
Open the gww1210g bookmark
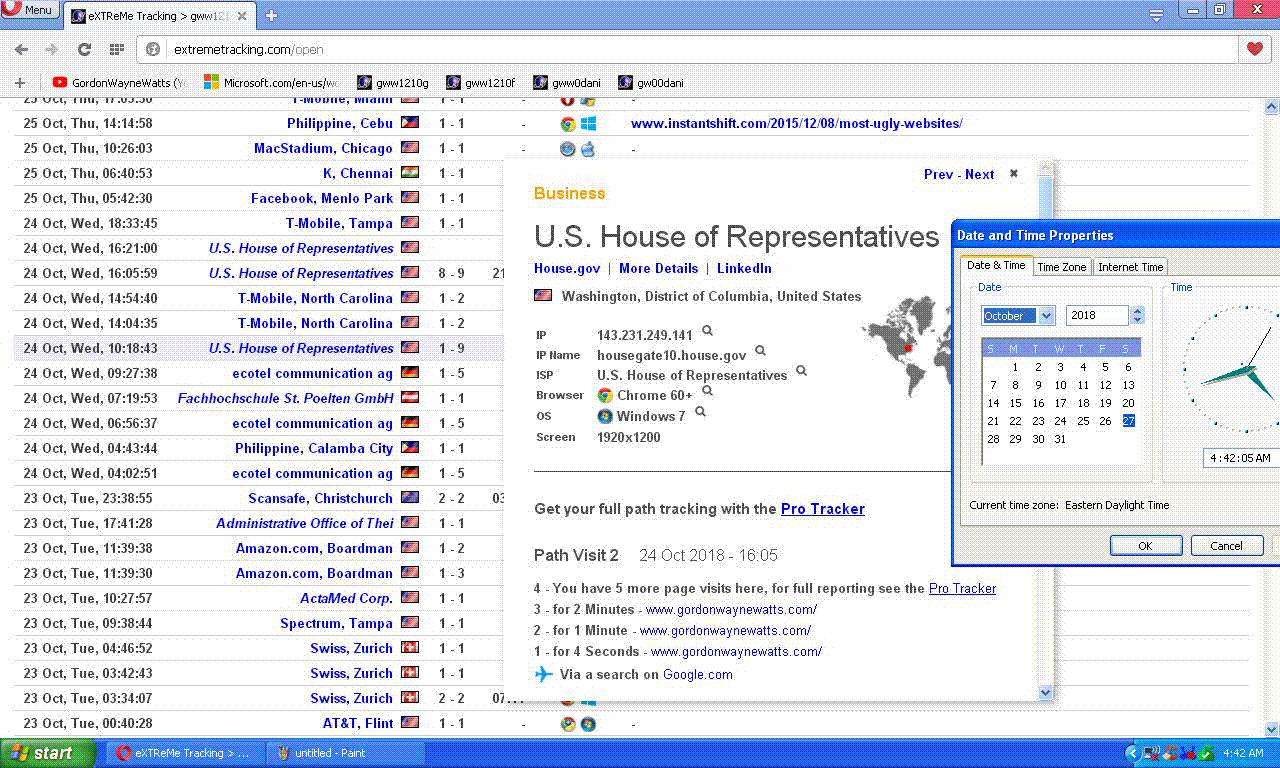click(393, 83)
